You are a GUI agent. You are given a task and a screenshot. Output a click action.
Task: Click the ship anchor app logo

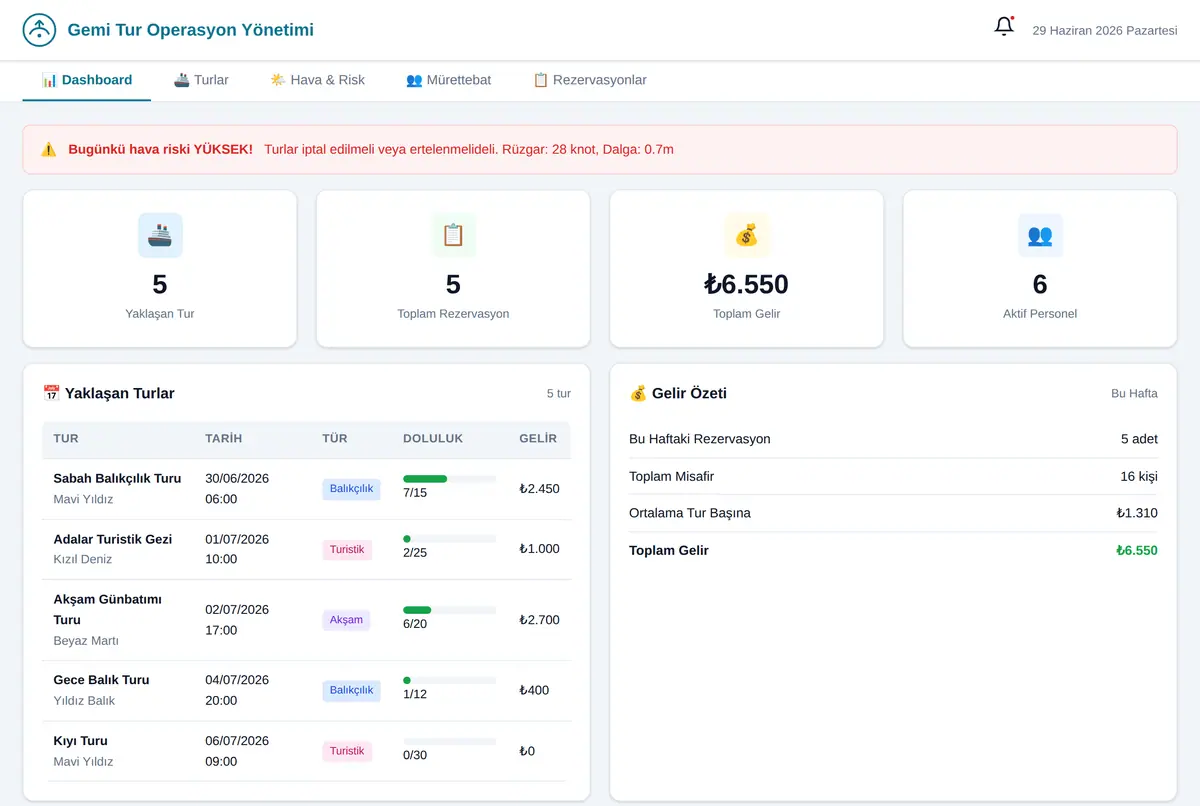click(x=39, y=30)
